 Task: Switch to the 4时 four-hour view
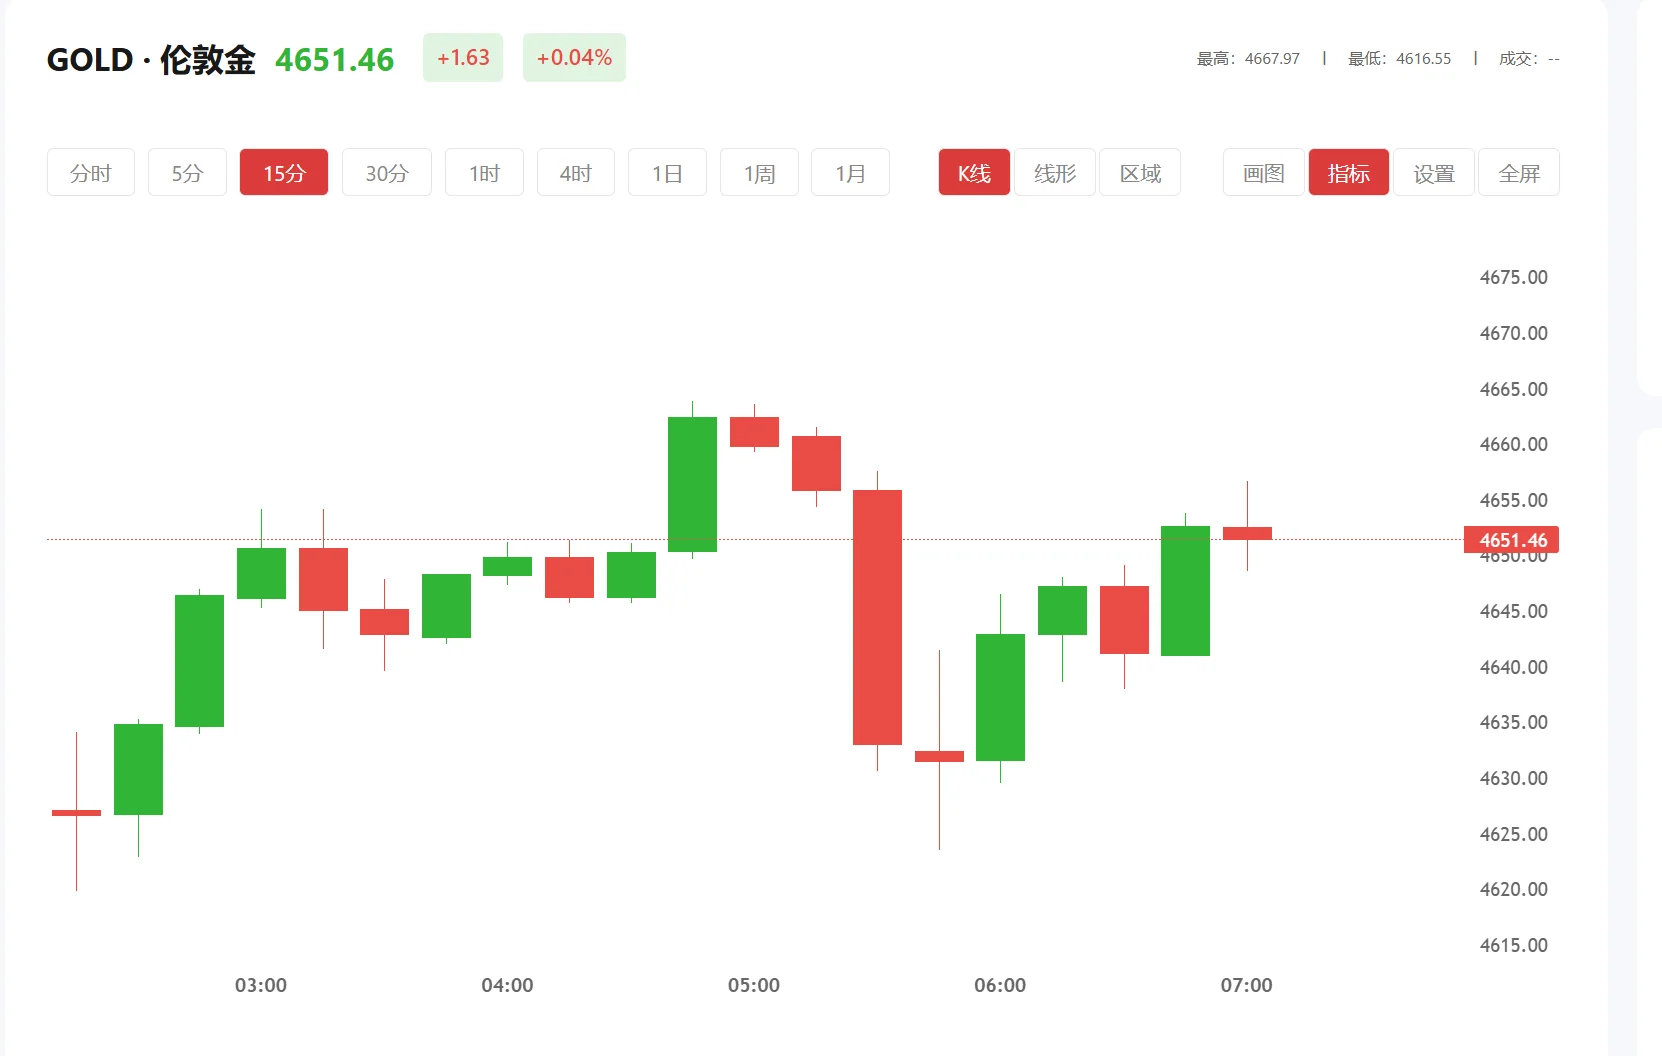[x=575, y=172]
